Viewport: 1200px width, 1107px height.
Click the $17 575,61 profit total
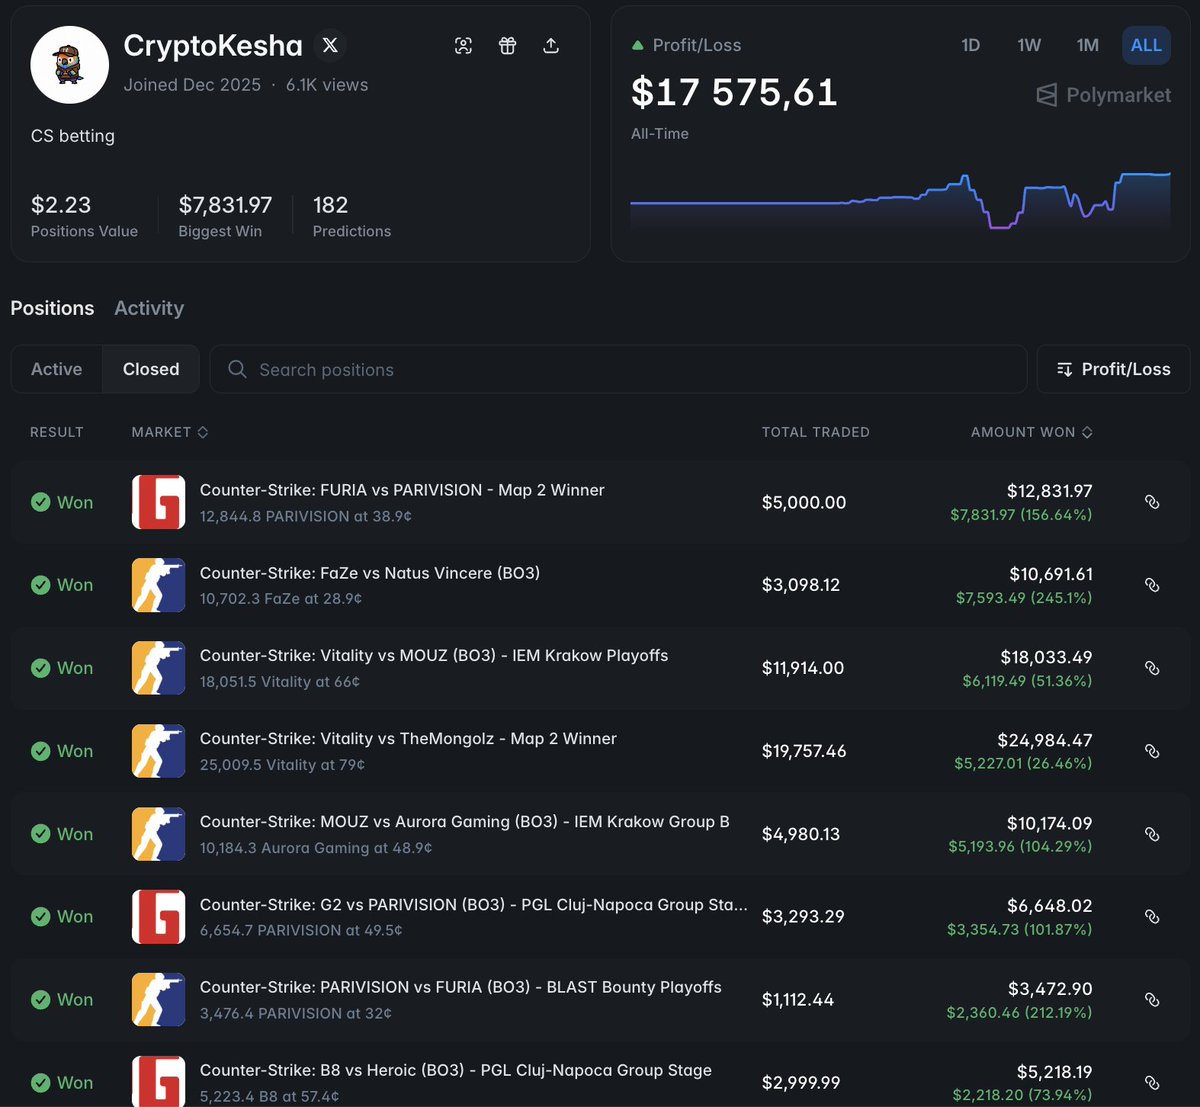[x=734, y=92]
